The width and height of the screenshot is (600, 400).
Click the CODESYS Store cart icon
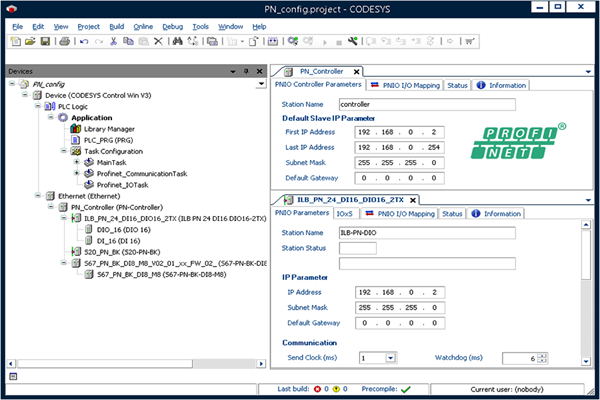pyautogui.click(x=470, y=41)
